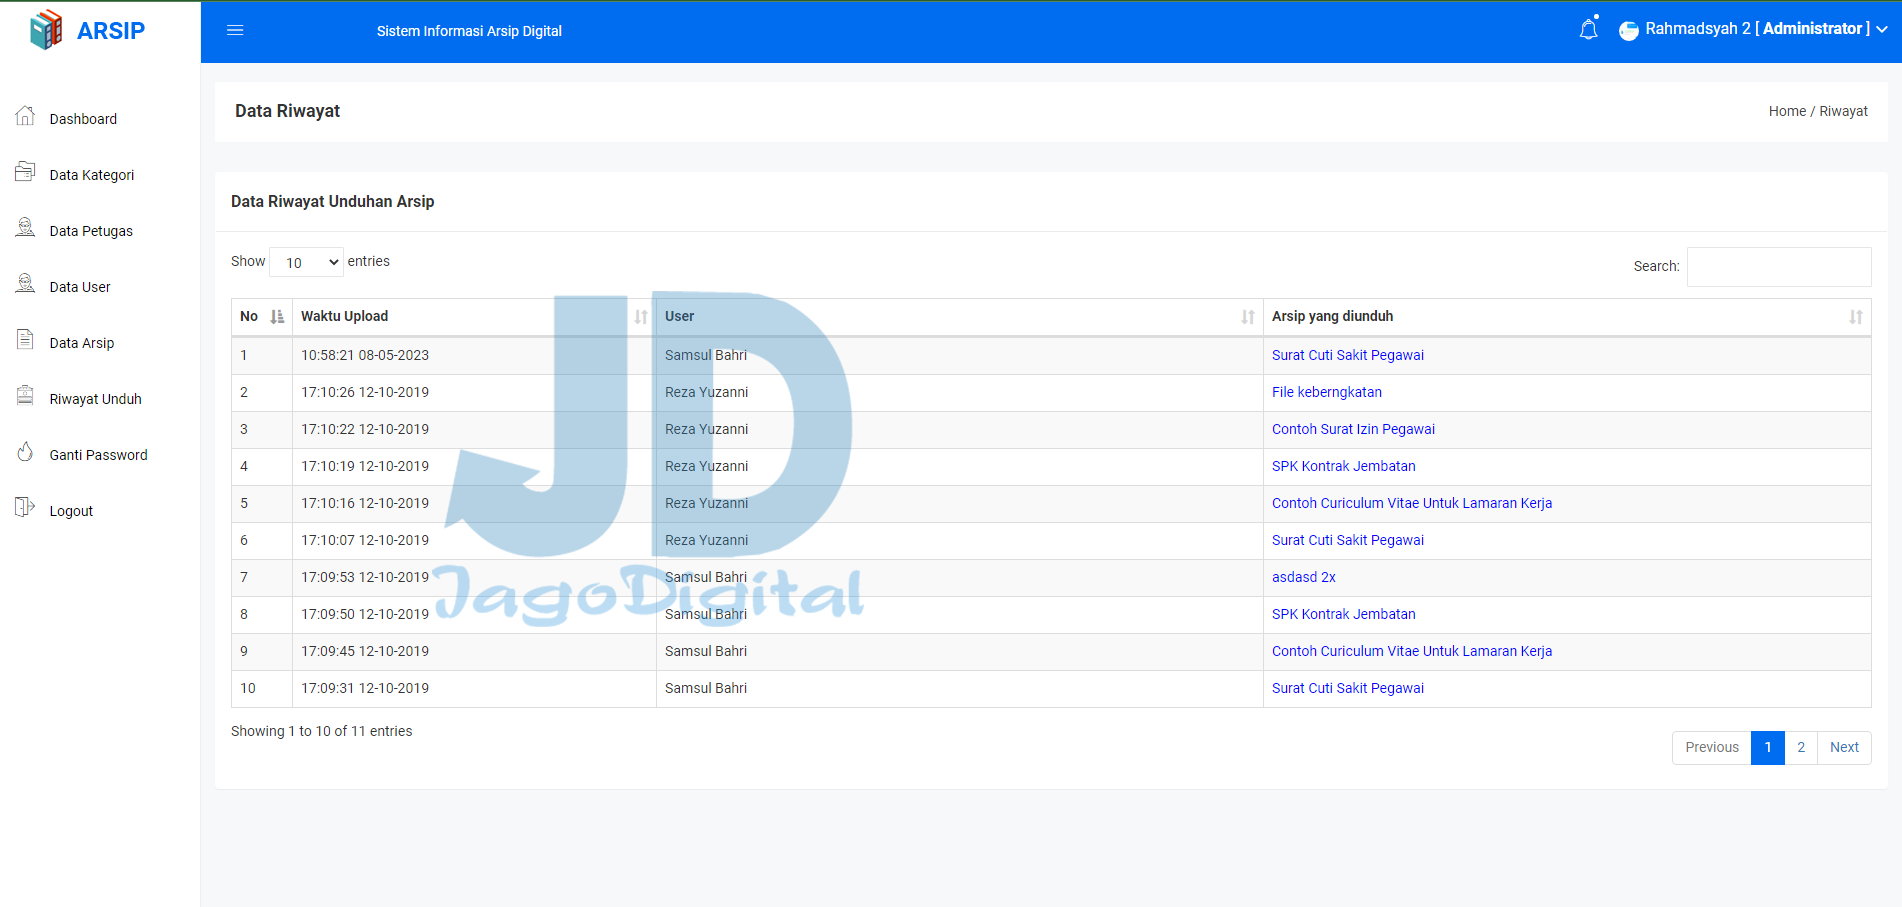Image resolution: width=1902 pixels, height=907 pixels.
Task: Open the File keberngkatan archive link
Action: point(1326,392)
